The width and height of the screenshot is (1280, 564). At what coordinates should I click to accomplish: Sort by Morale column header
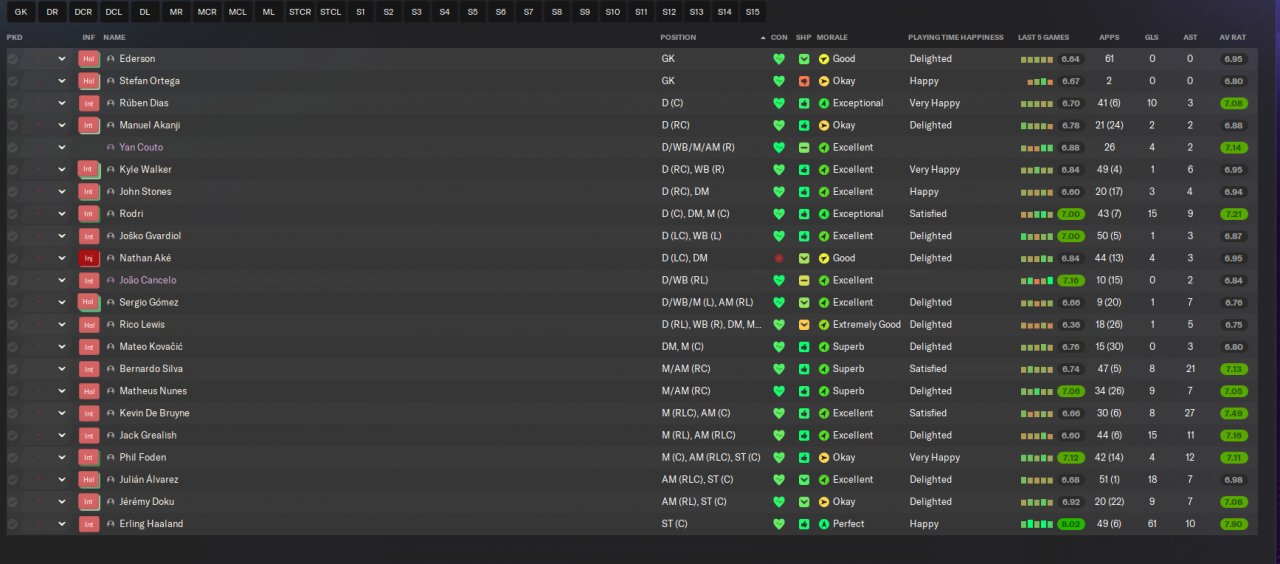click(x=832, y=37)
